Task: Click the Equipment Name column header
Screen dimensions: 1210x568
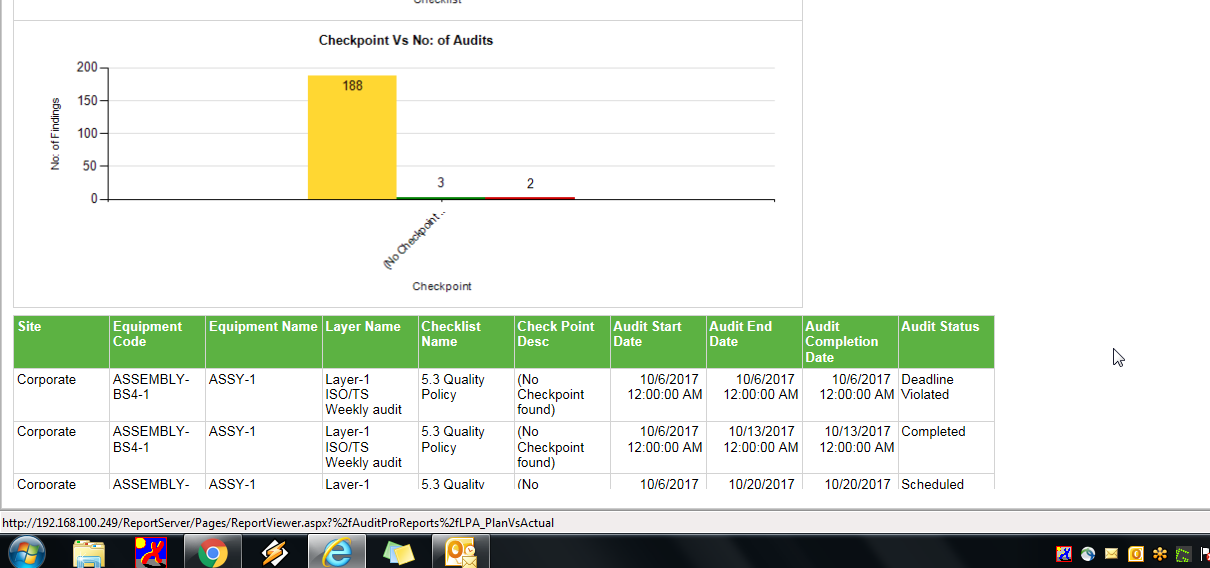Action: coord(263,342)
